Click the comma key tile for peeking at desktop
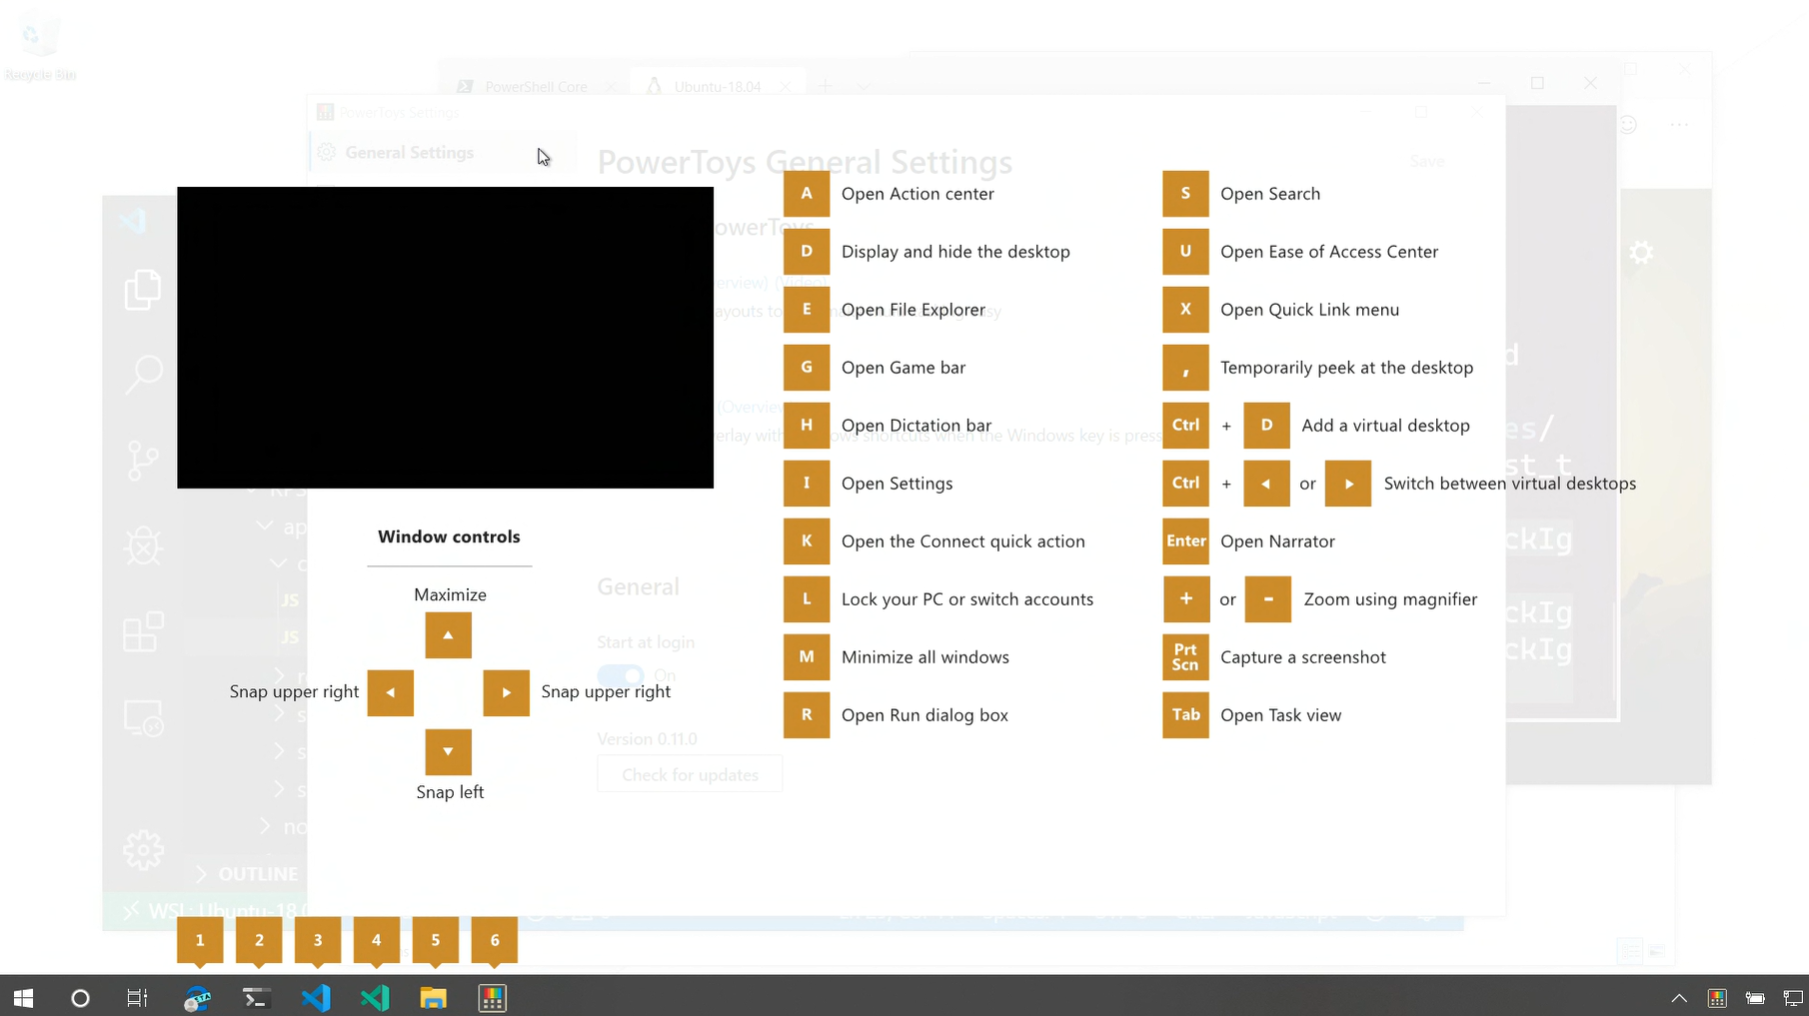This screenshot has height=1016, width=1809. (1185, 367)
